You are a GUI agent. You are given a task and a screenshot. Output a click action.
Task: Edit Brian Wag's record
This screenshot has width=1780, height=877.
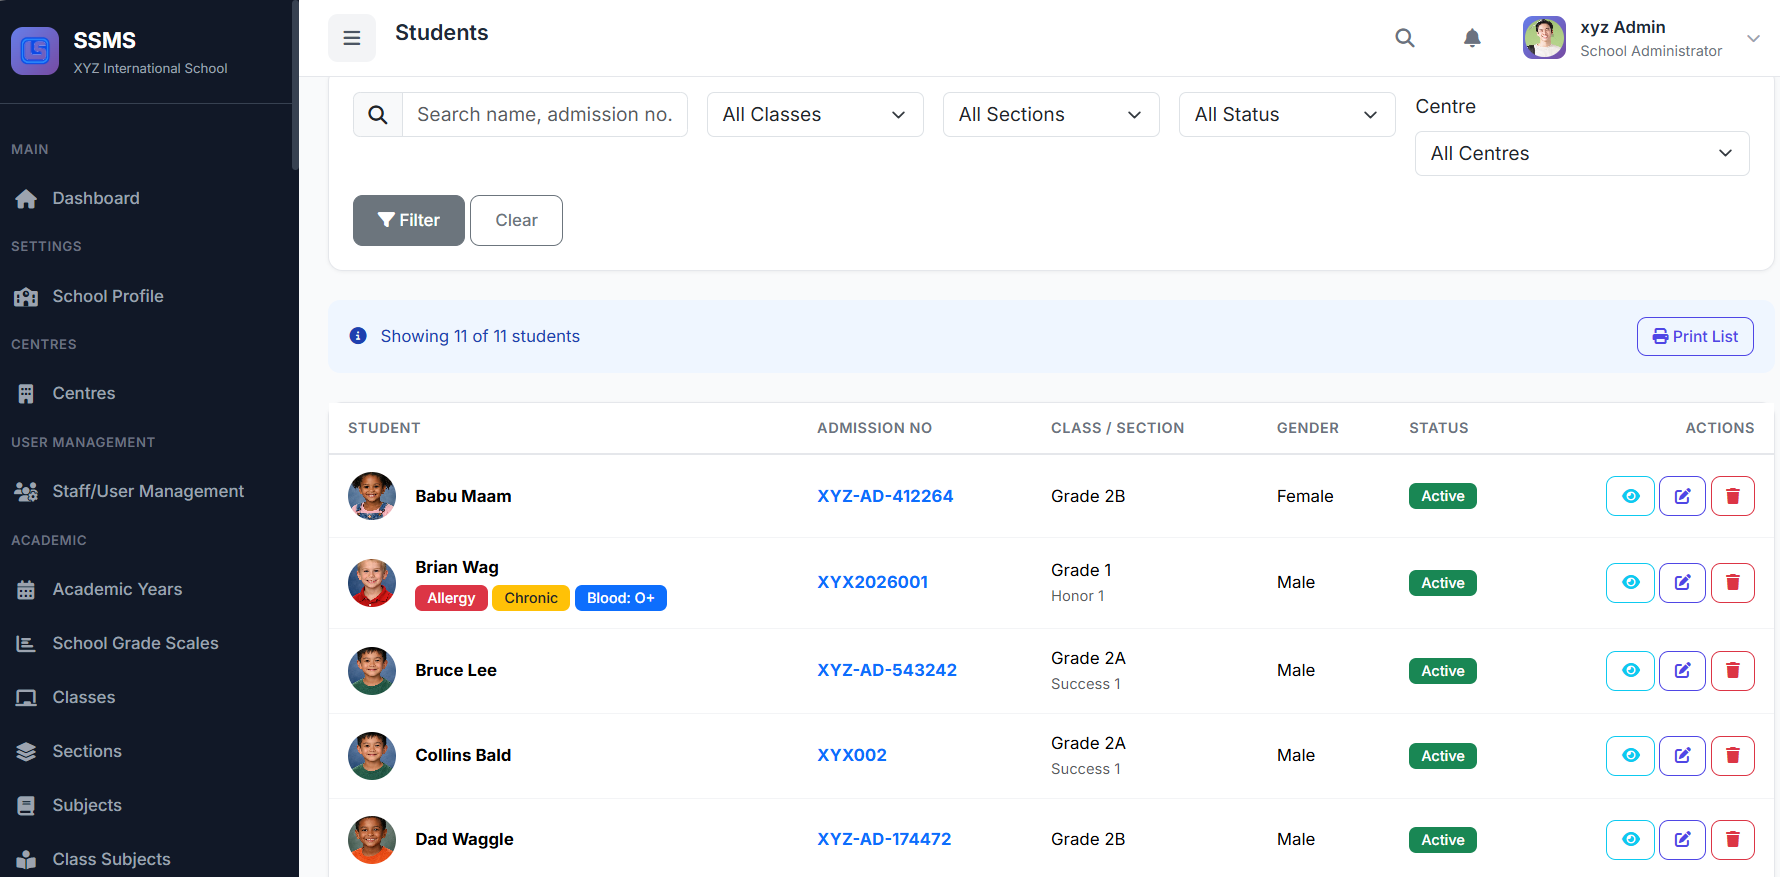tap(1682, 583)
